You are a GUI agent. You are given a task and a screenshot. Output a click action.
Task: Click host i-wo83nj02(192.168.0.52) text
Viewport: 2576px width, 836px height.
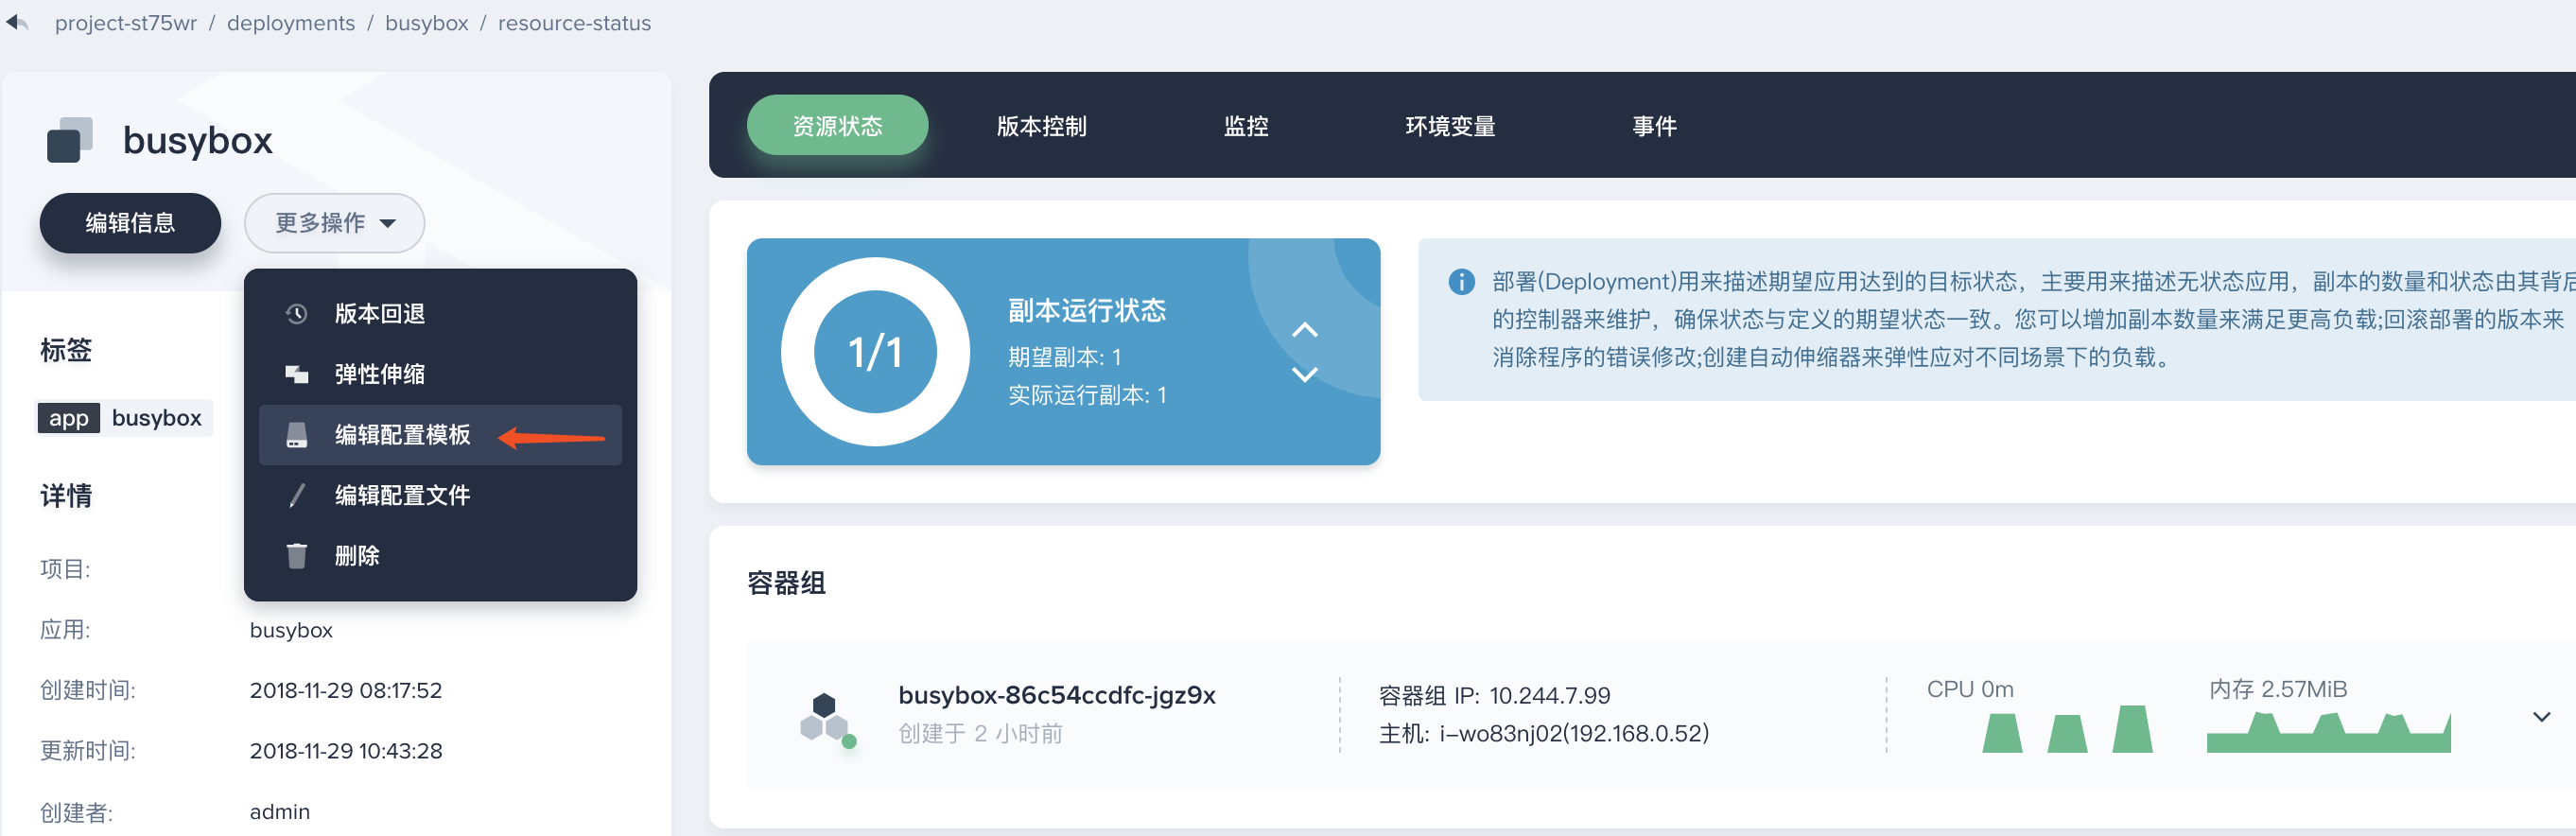tap(1544, 734)
